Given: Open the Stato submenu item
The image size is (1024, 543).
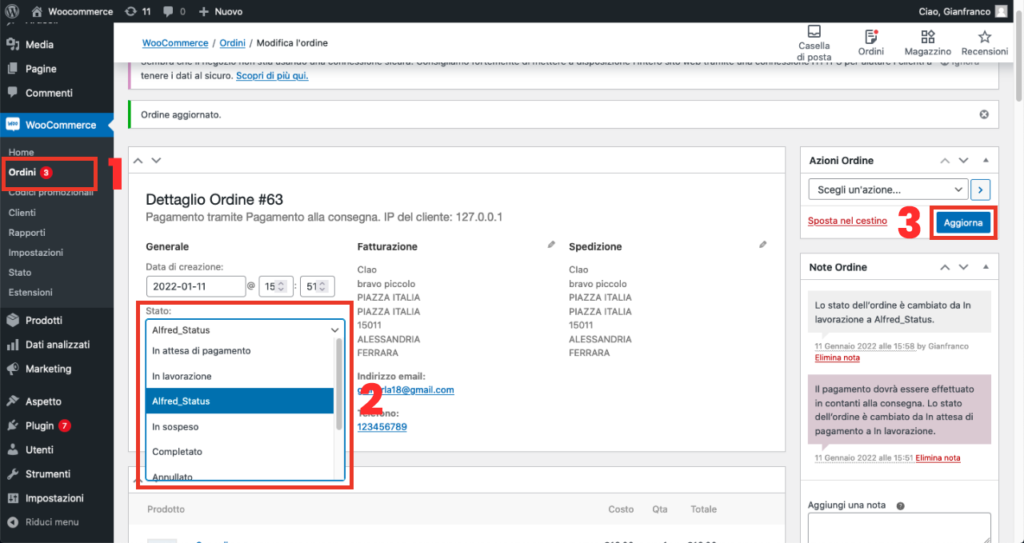Looking at the screenshot, I should 20,272.
